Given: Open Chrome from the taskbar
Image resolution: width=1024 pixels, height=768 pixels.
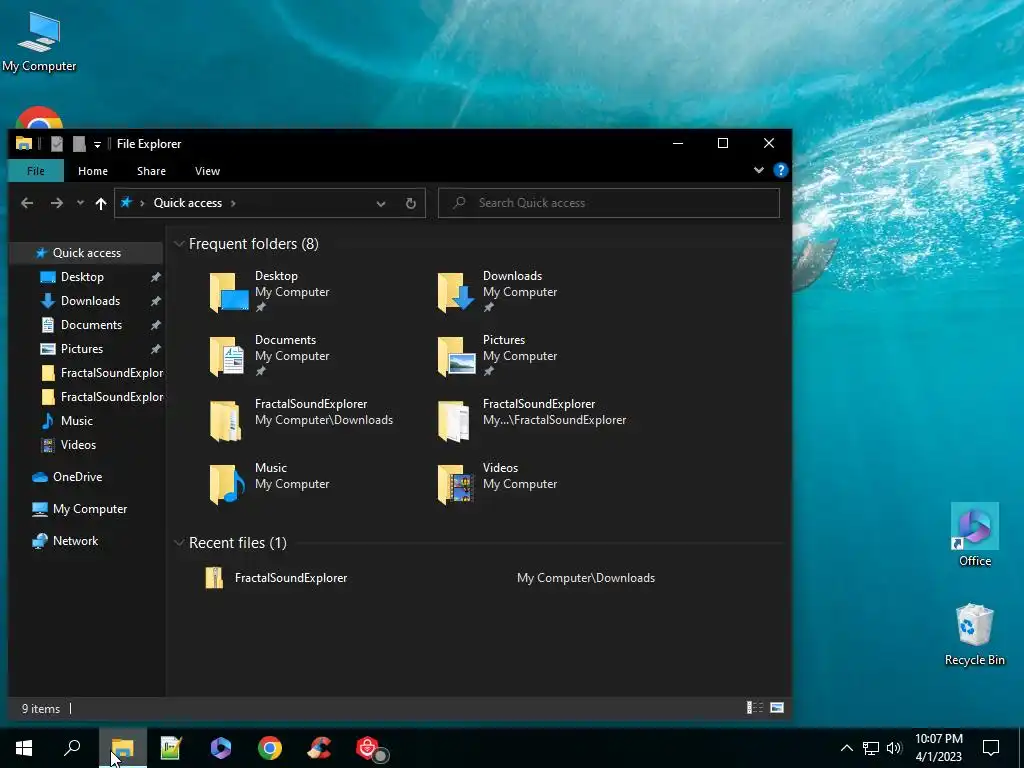Looking at the screenshot, I should [x=269, y=748].
